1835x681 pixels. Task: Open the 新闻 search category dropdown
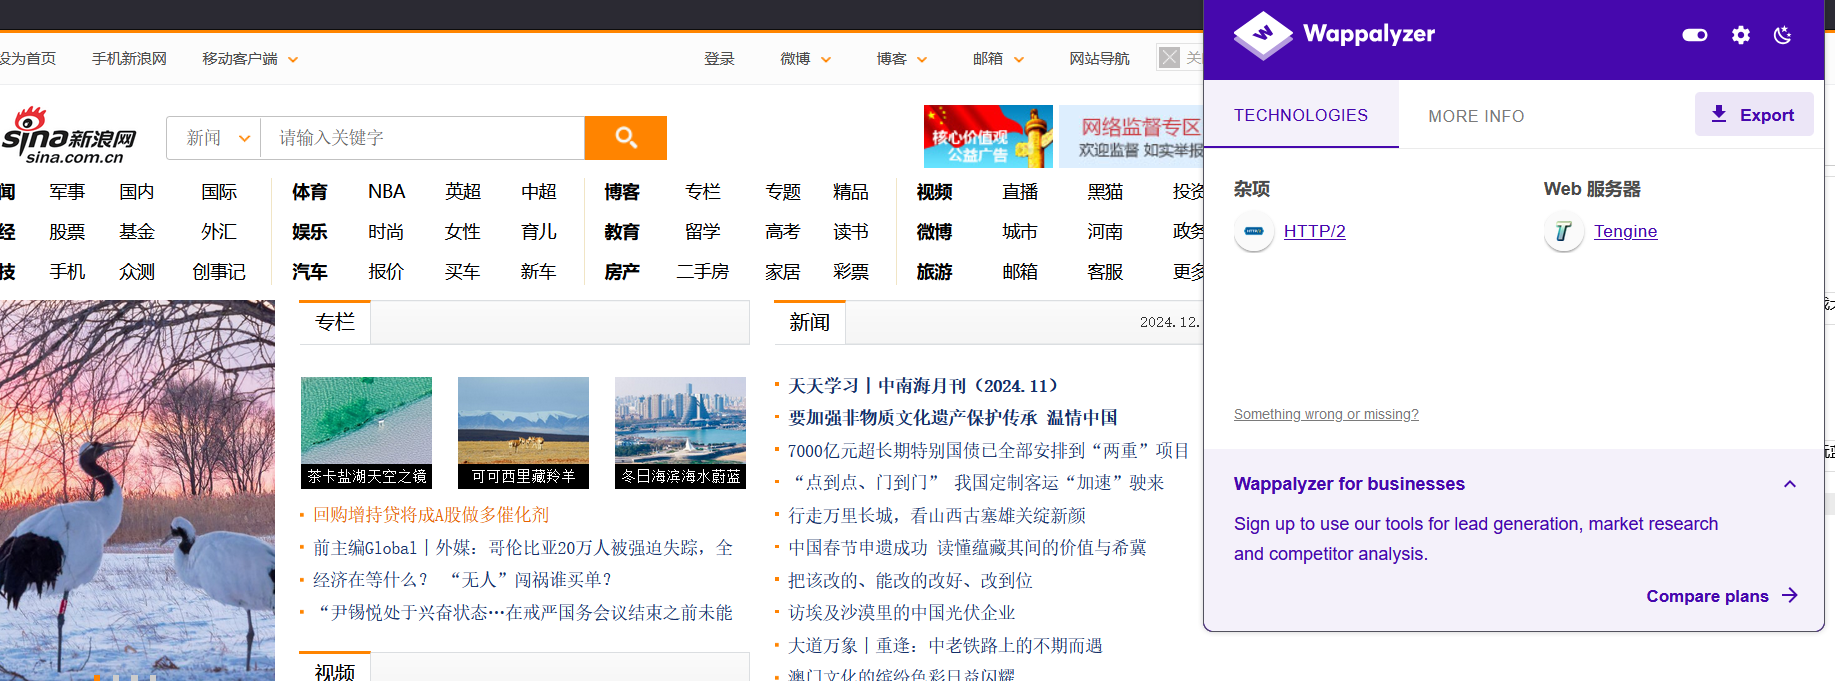214,138
